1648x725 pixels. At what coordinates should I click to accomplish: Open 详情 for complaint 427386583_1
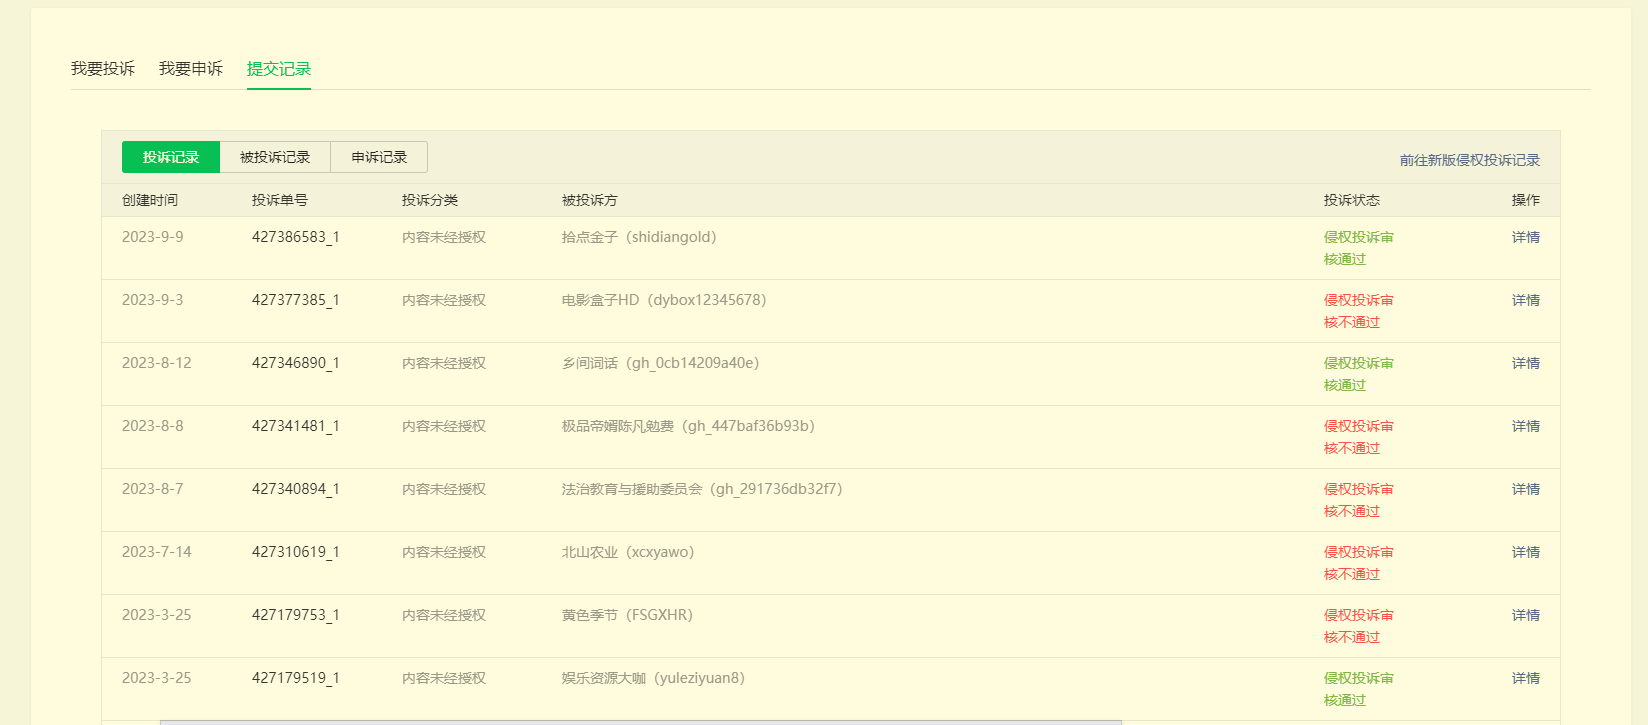point(1526,237)
